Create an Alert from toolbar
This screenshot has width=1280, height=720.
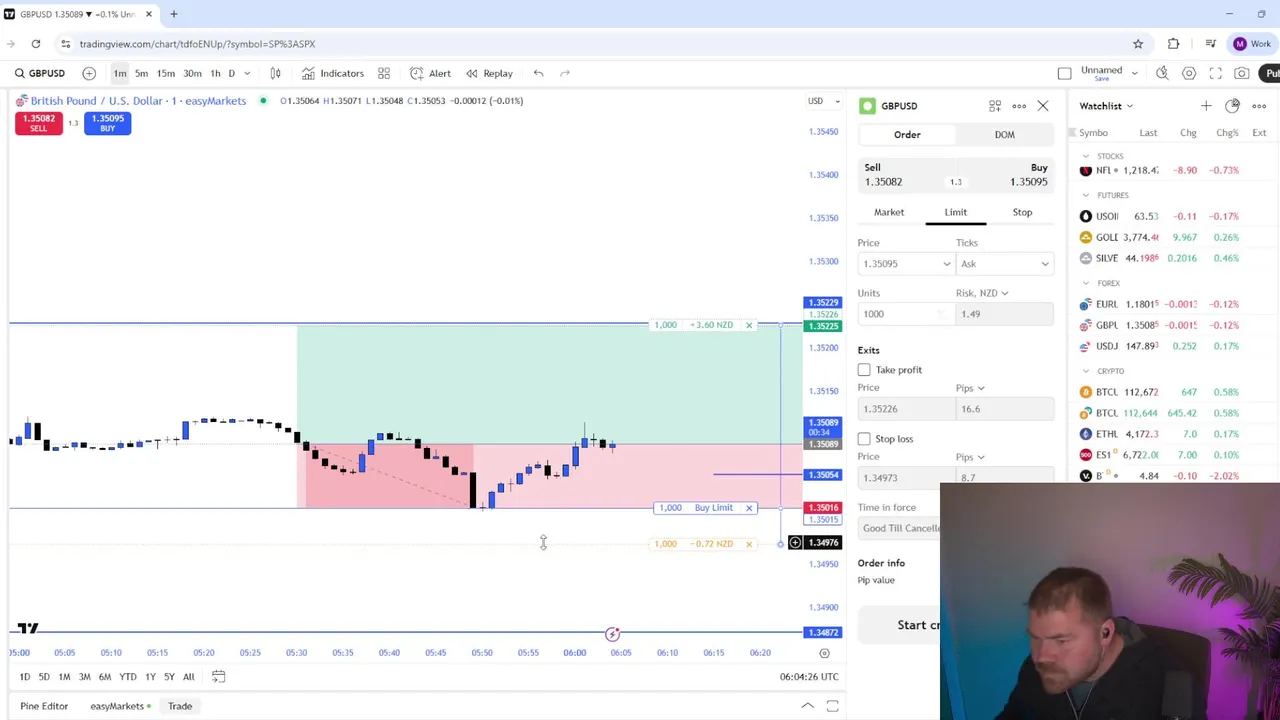coord(431,73)
